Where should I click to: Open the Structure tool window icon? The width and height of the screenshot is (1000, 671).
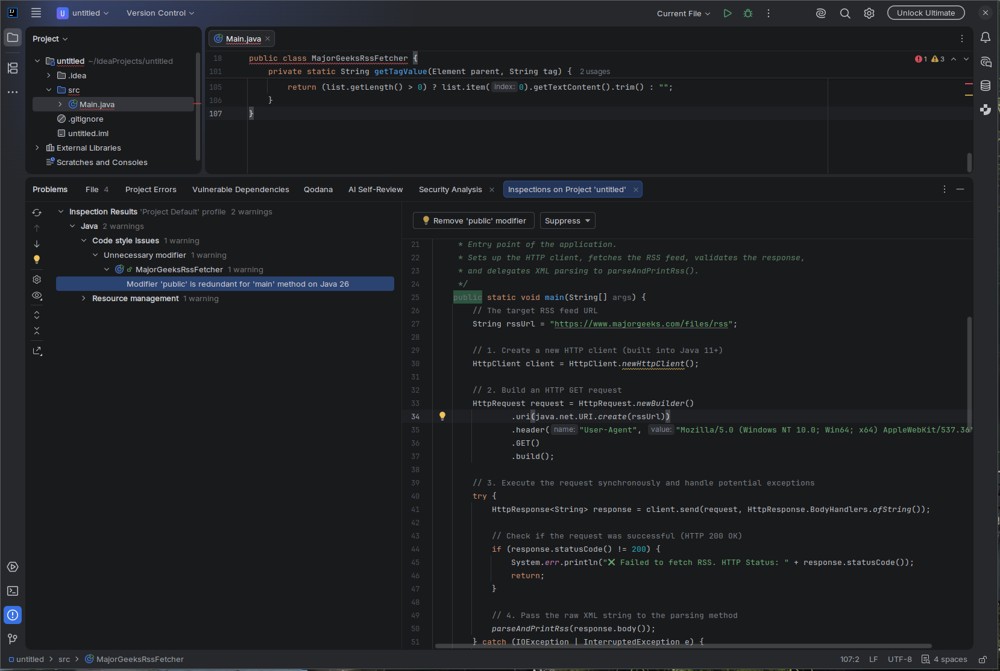(12, 68)
